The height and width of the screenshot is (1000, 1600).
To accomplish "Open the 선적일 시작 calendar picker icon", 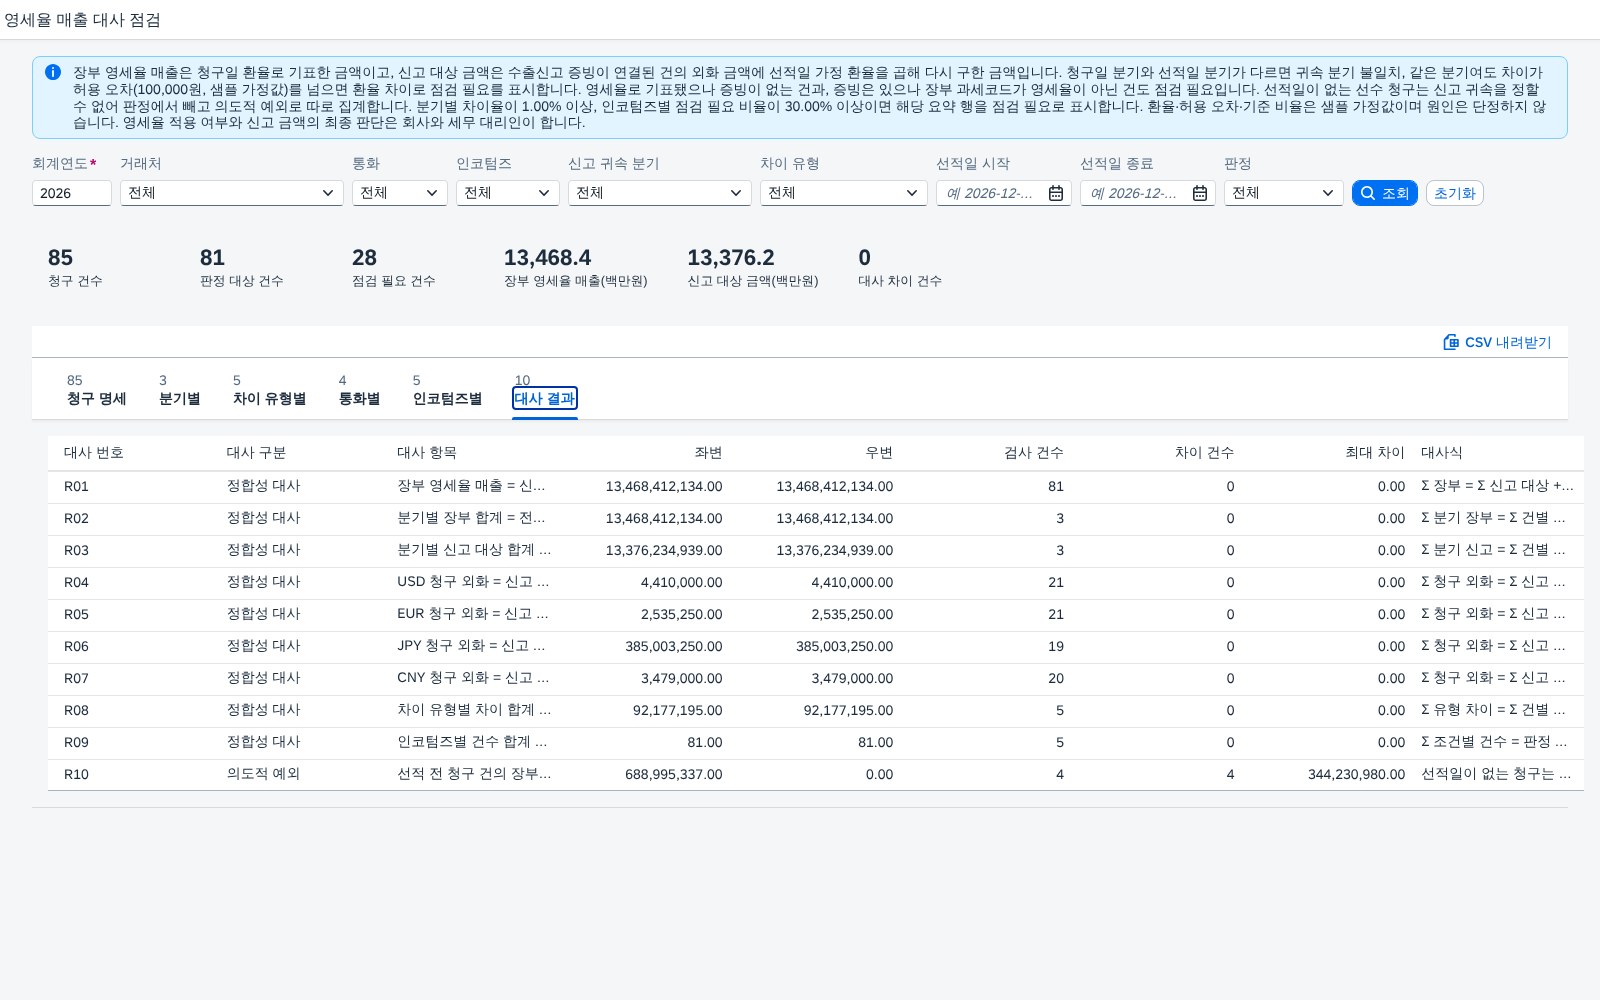I will tap(1056, 193).
